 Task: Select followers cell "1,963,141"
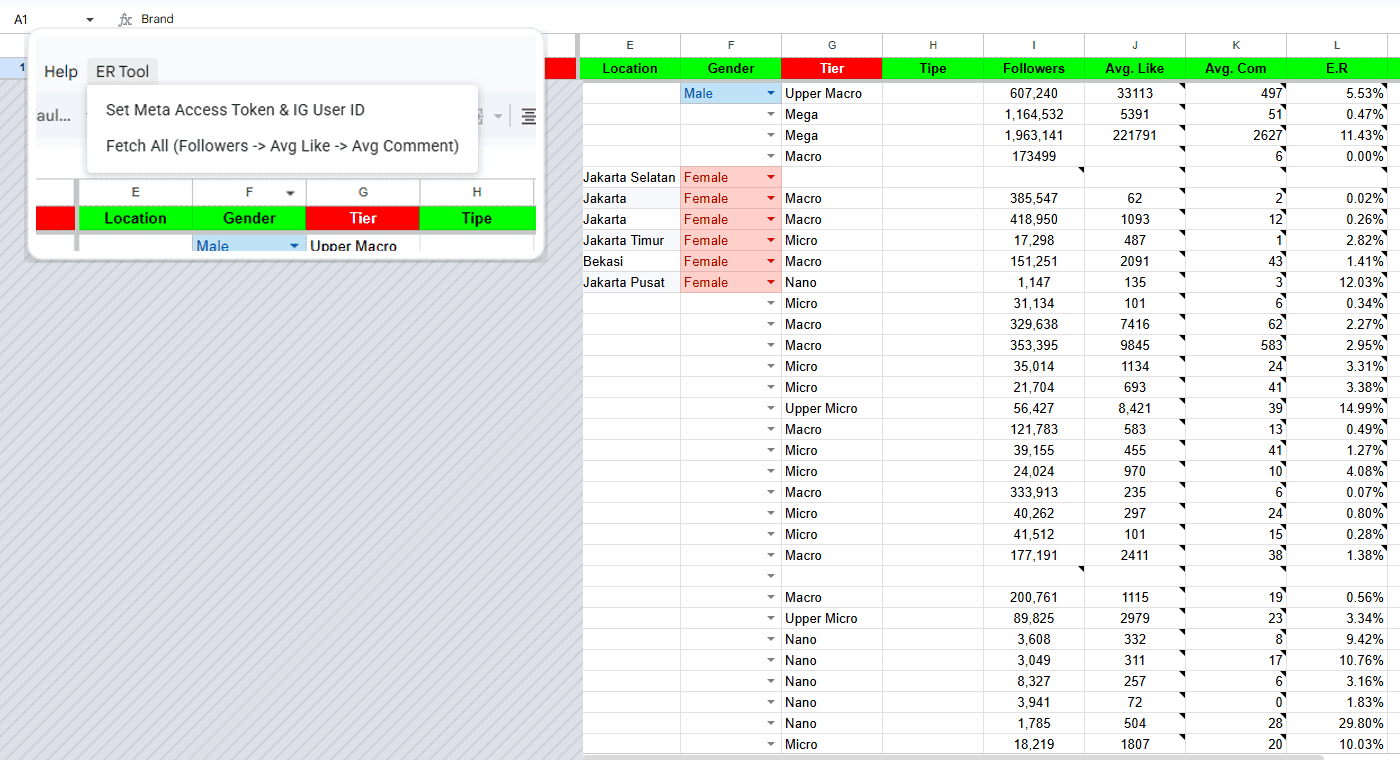[1034, 135]
